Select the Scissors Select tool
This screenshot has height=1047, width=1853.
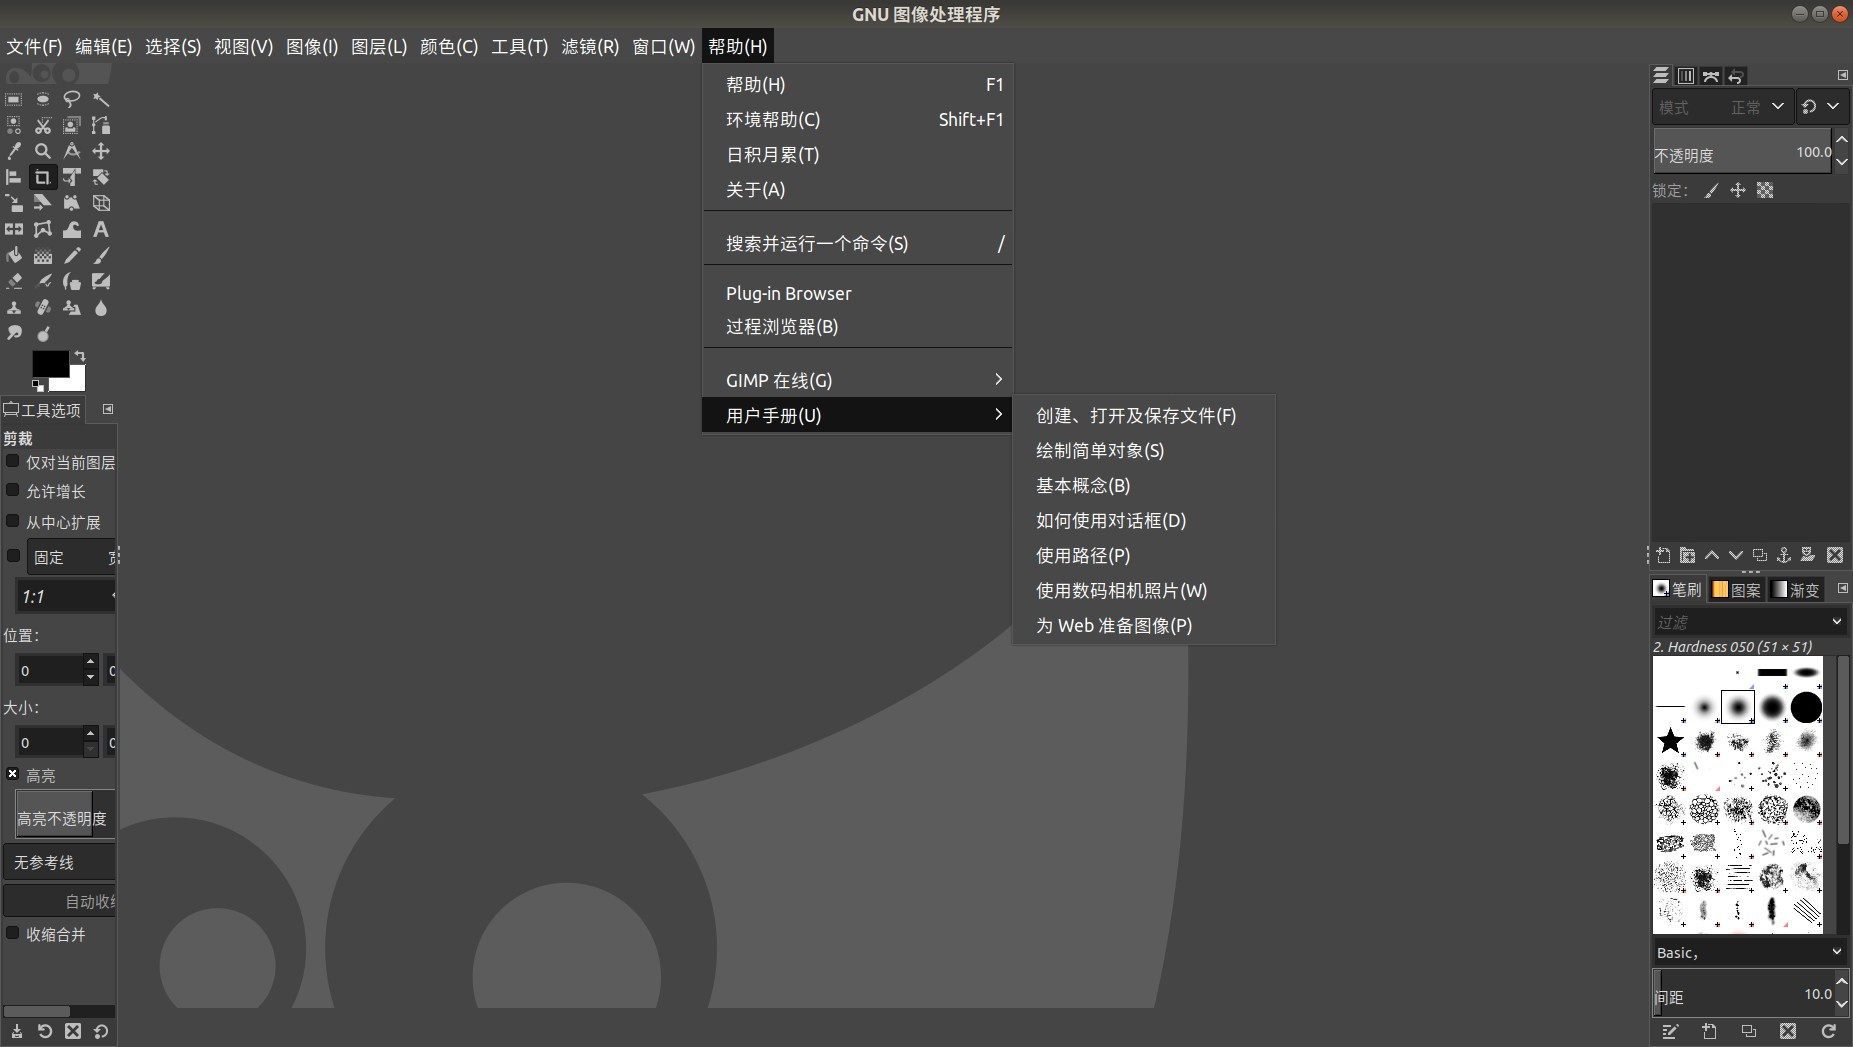tap(43, 125)
